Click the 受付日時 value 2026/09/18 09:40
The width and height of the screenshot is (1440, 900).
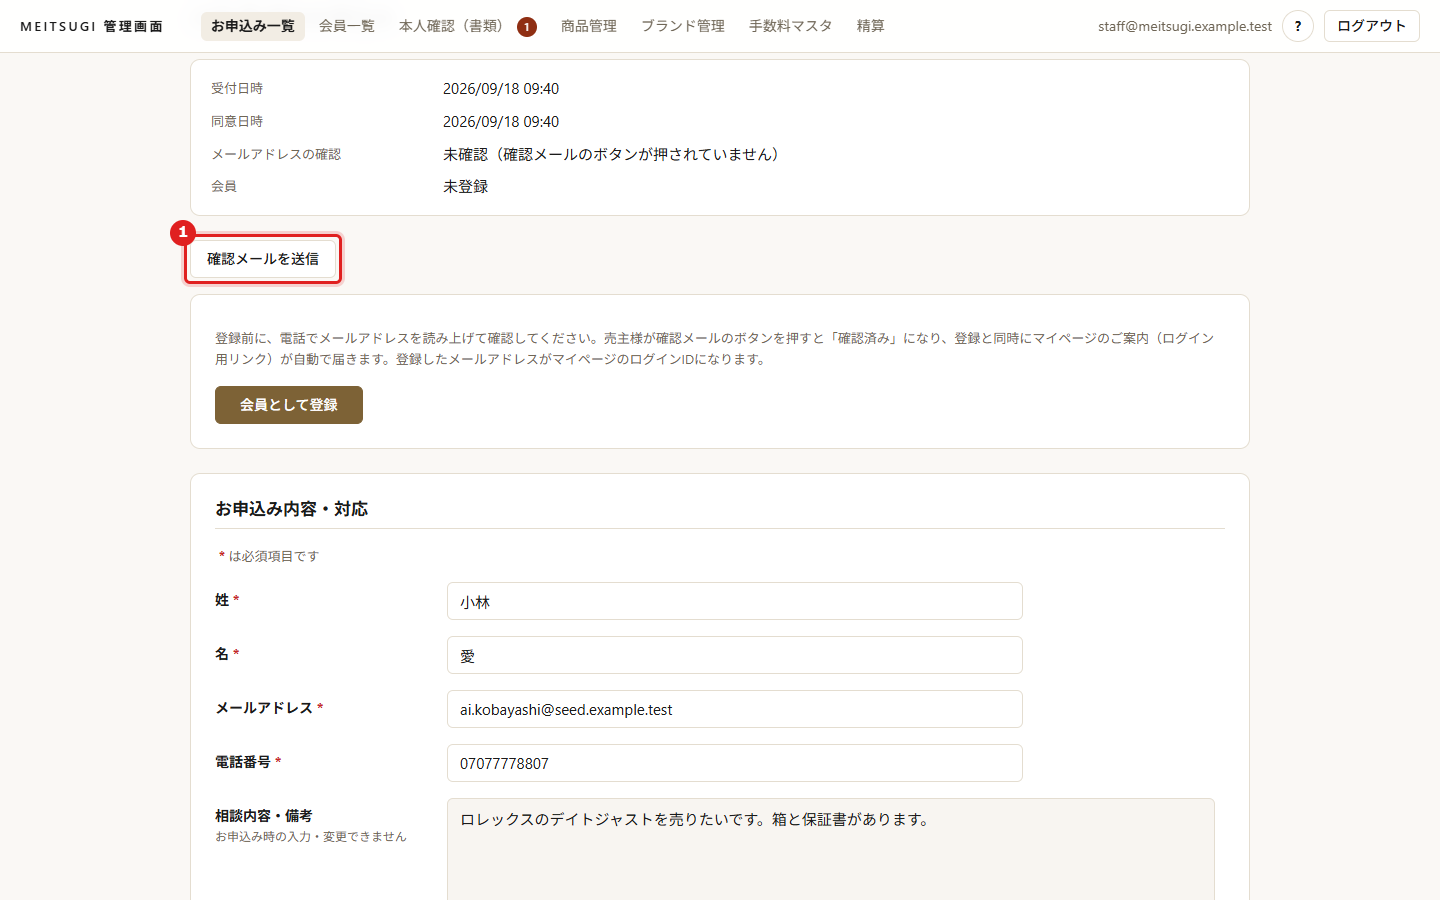[501, 89]
